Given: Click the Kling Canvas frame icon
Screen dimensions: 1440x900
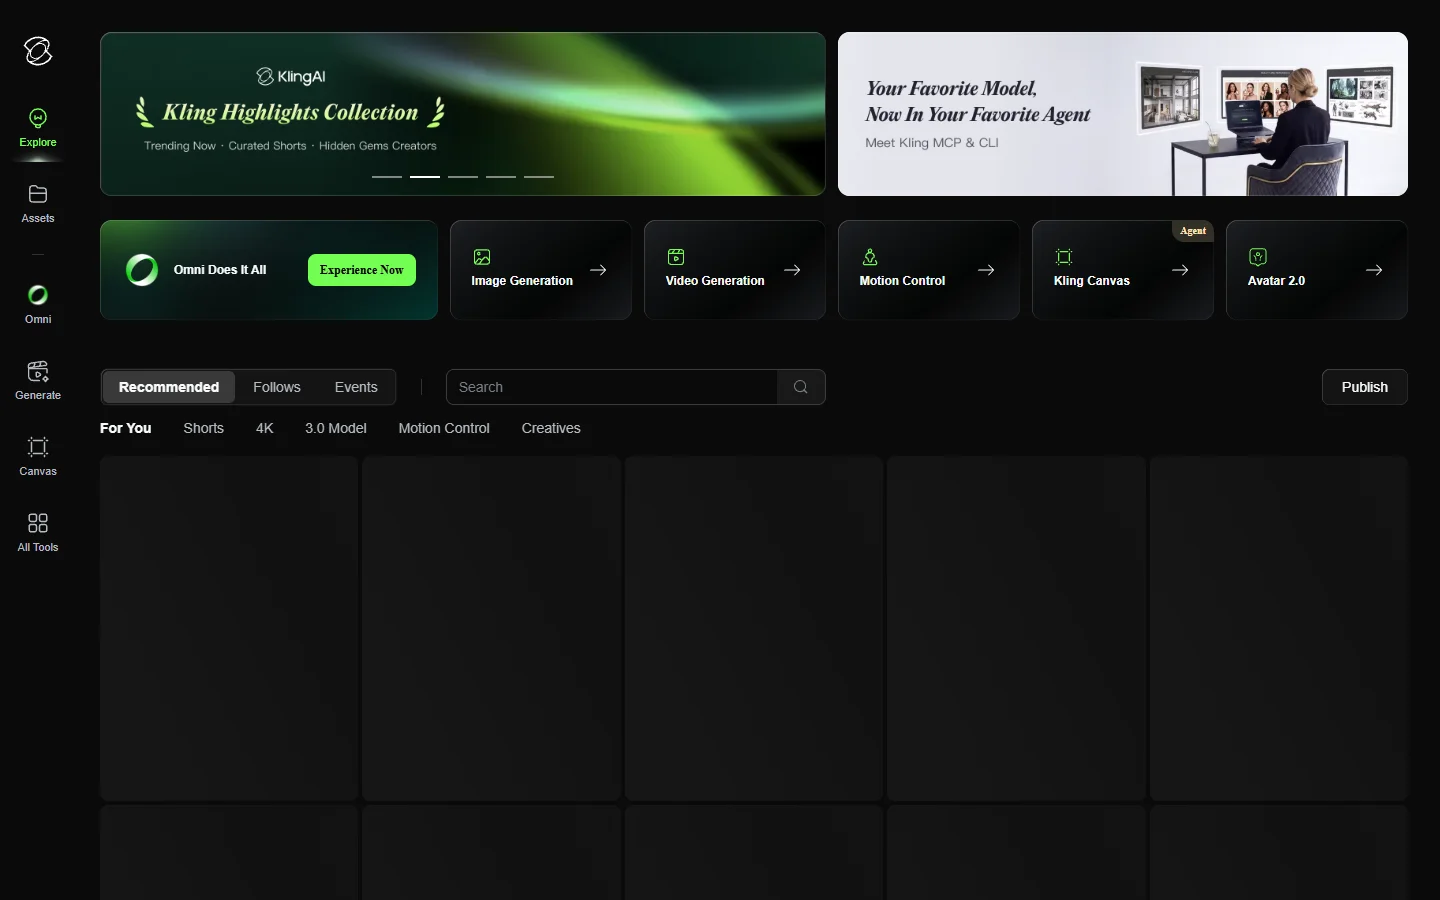Looking at the screenshot, I should [1064, 257].
